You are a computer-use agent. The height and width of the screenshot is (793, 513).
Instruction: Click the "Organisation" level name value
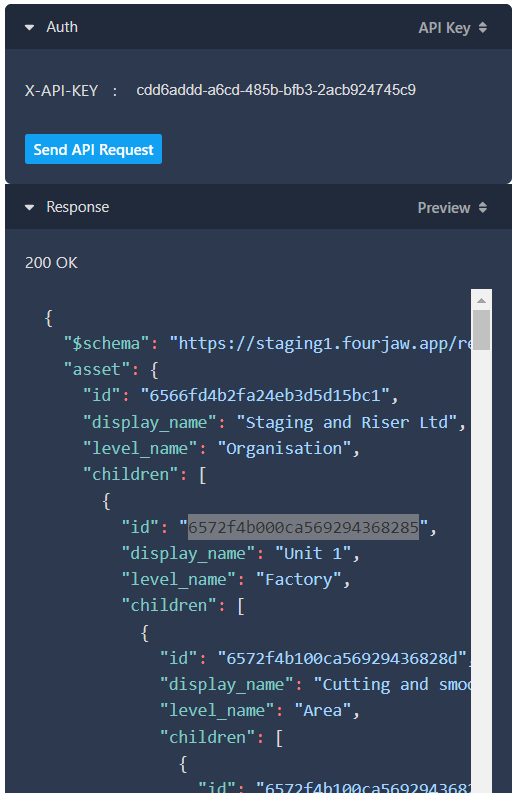(x=284, y=449)
